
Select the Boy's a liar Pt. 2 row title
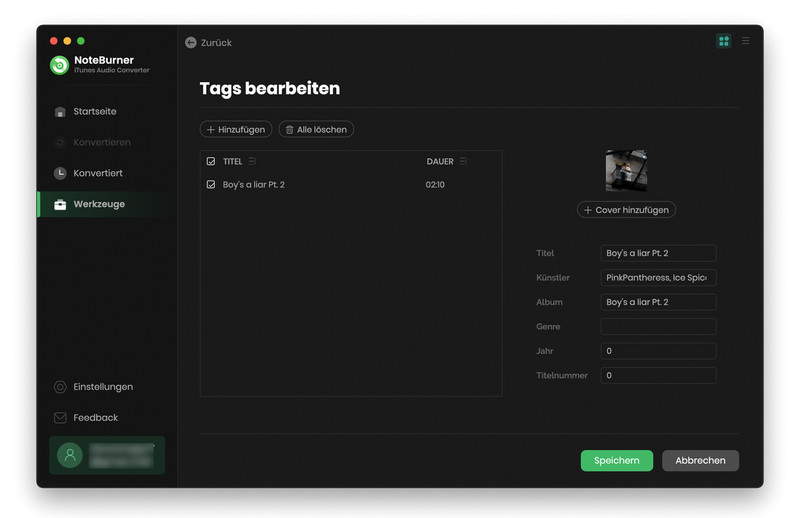point(254,184)
